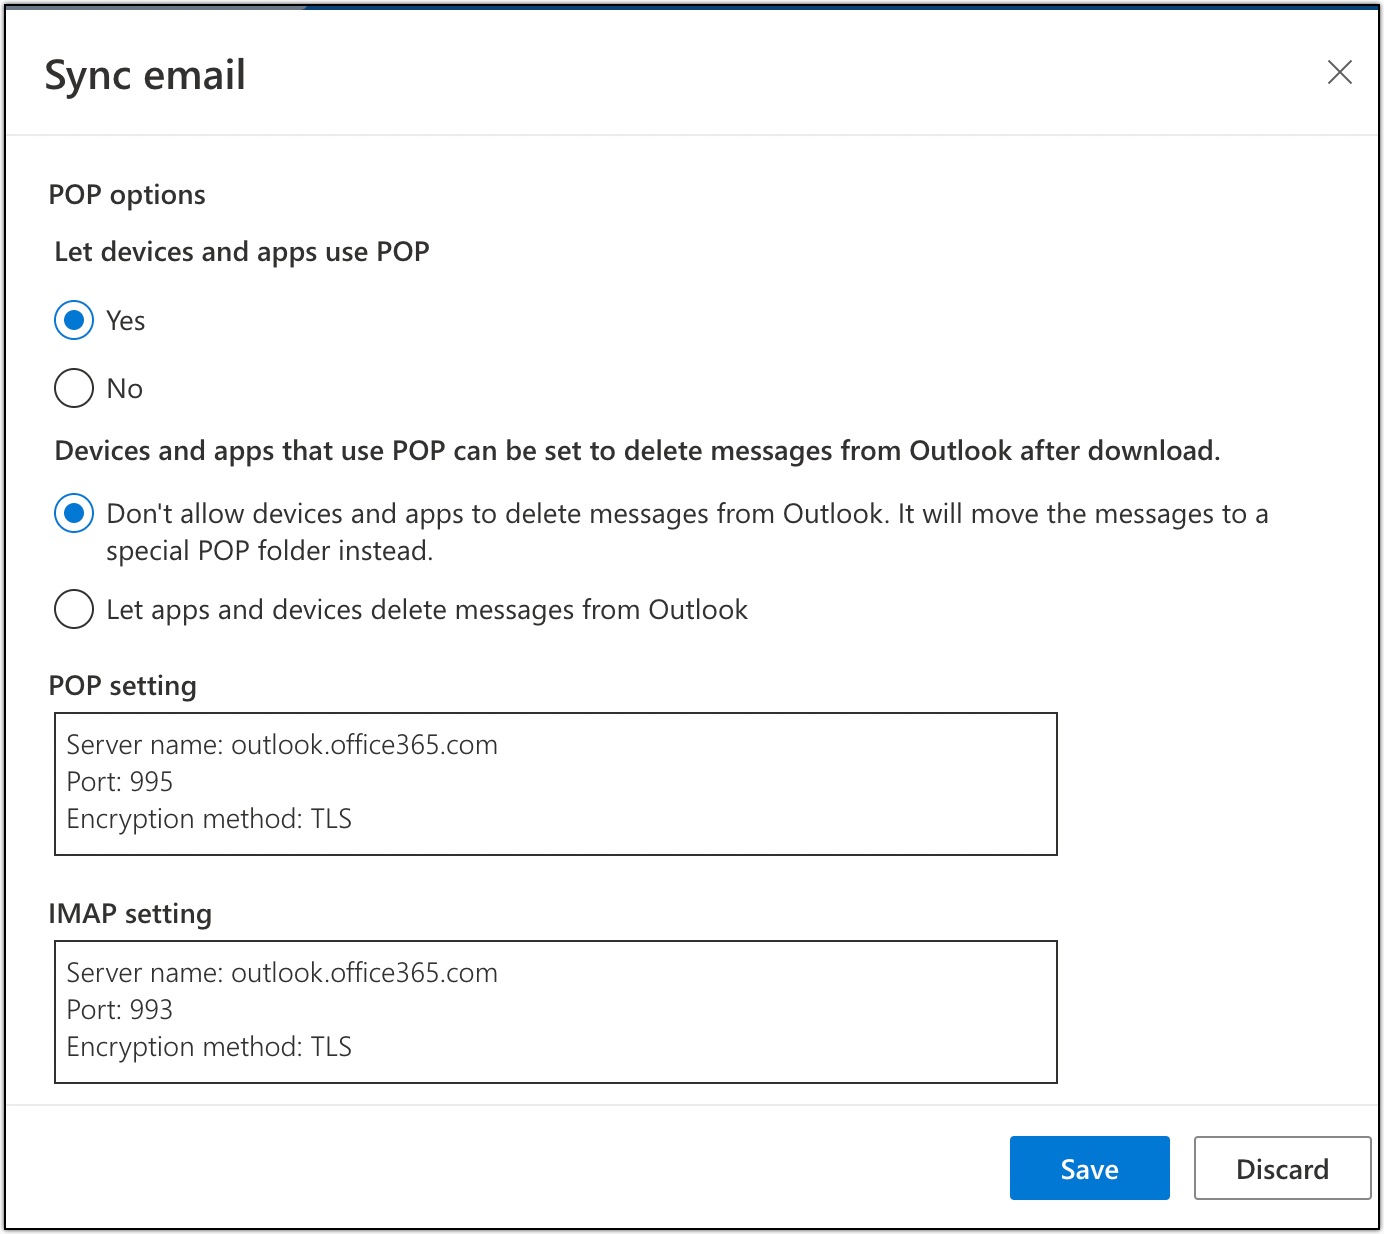Select Let apps and devices delete messages
This screenshot has width=1384, height=1234.
click(74, 610)
